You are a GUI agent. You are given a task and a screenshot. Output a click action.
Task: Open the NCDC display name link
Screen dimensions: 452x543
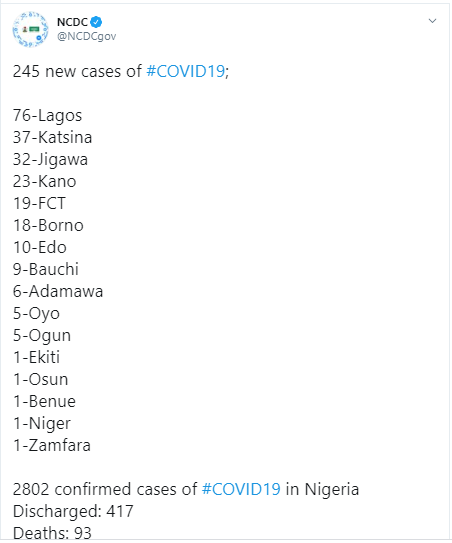point(72,22)
